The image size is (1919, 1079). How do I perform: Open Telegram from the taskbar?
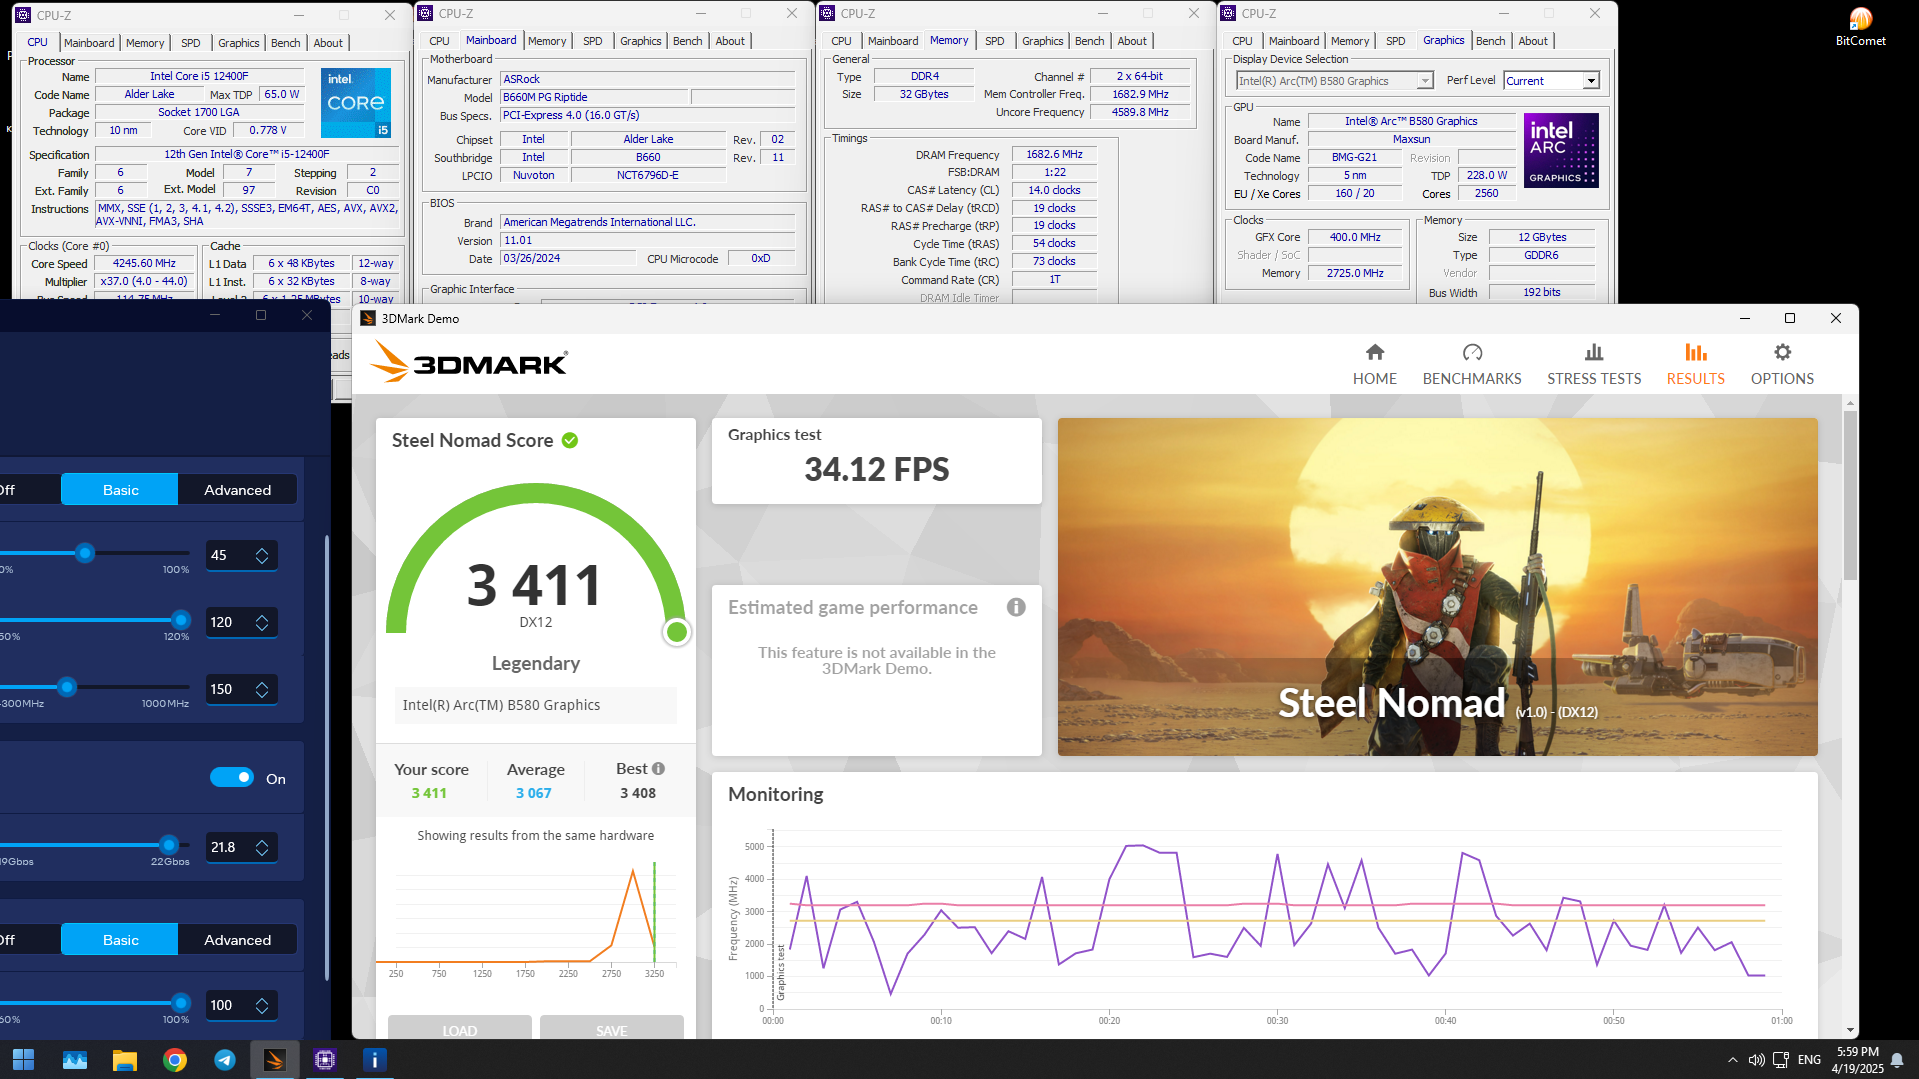pyautogui.click(x=225, y=1059)
